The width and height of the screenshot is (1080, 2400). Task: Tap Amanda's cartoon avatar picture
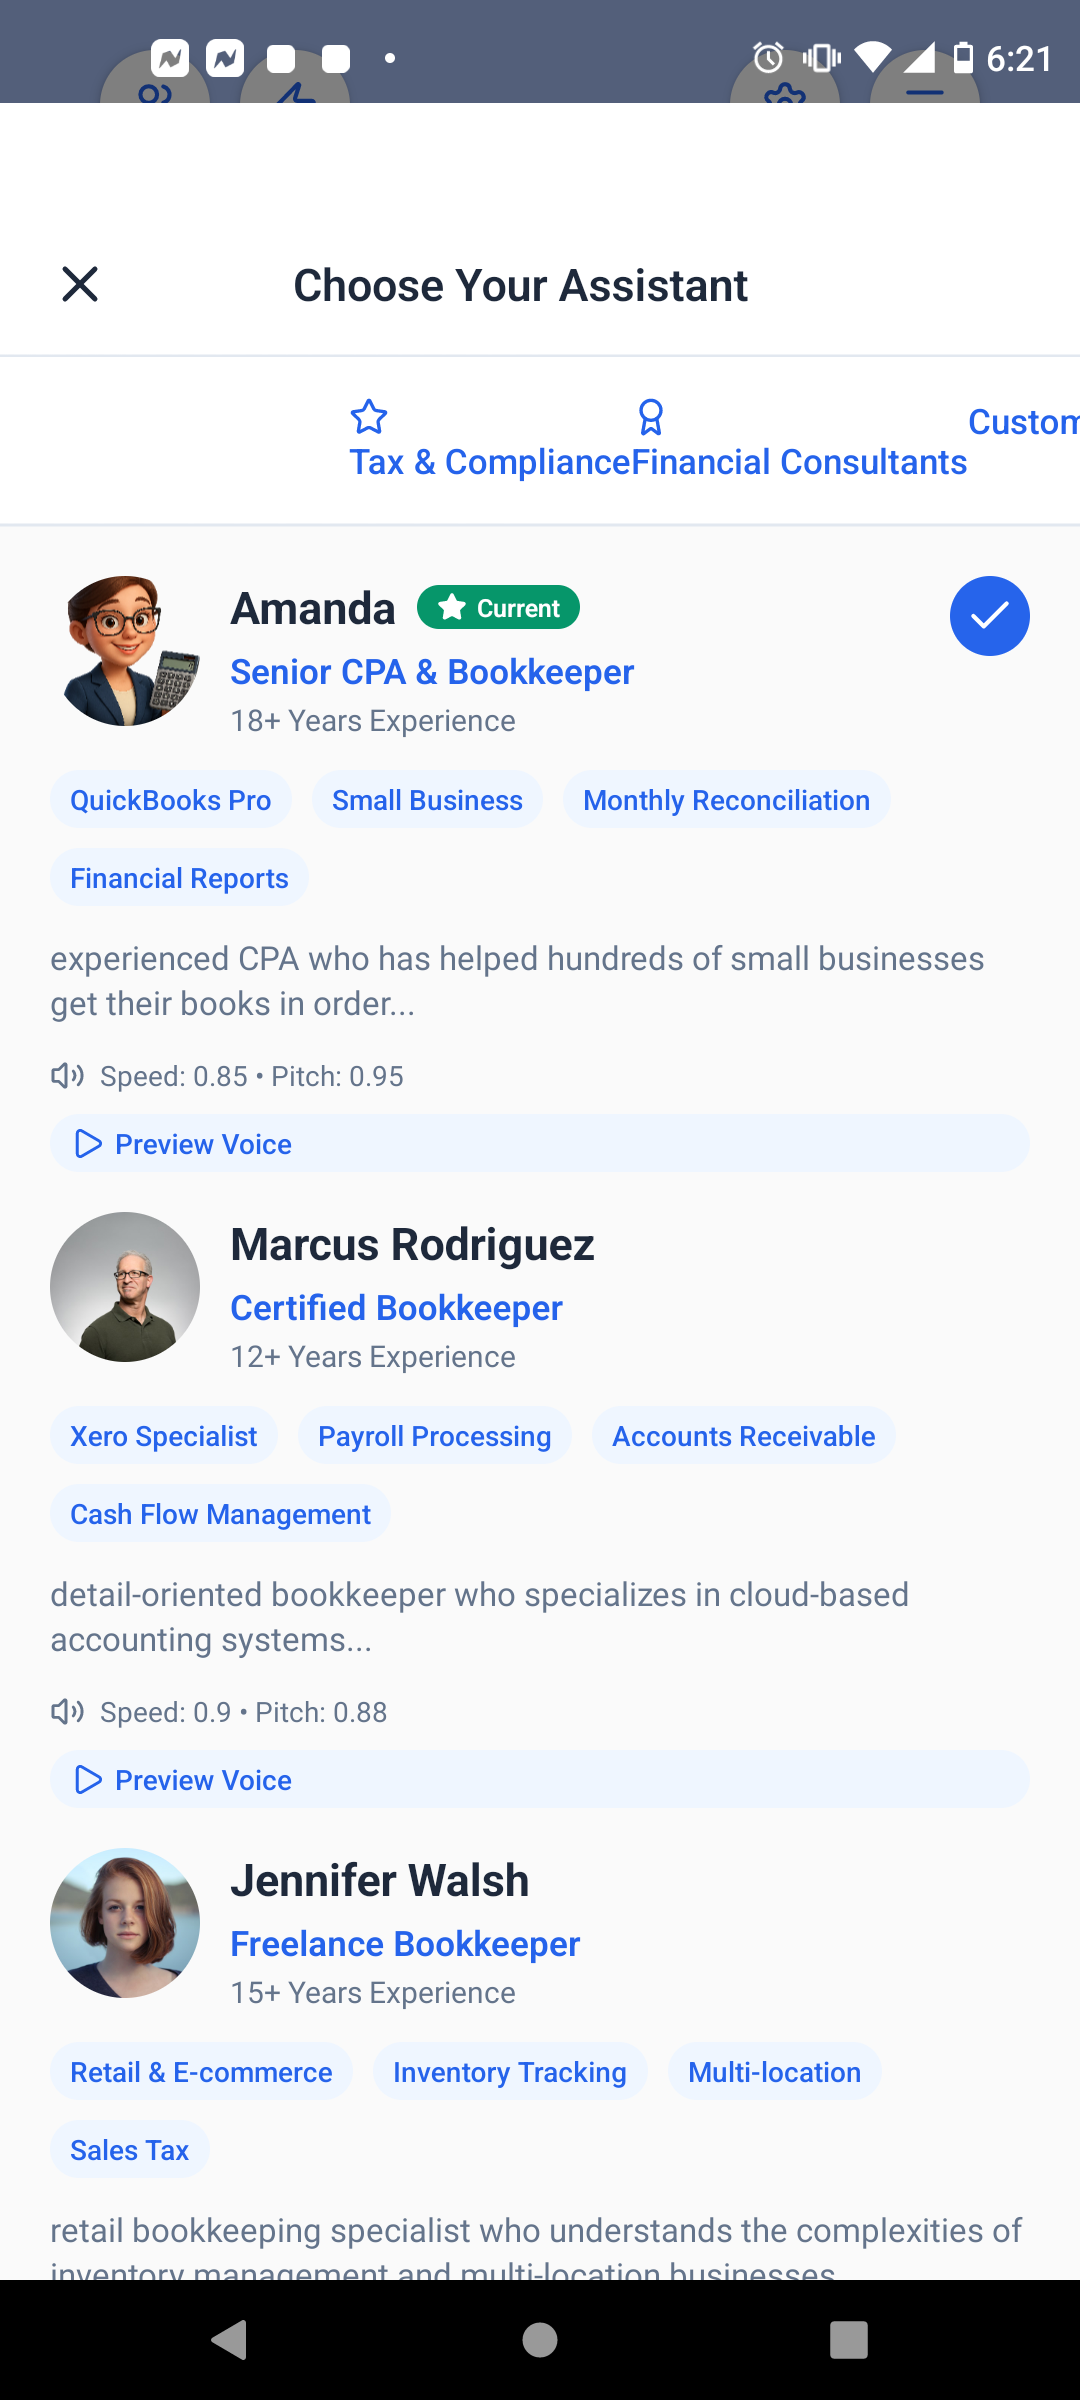click(126, 651)
